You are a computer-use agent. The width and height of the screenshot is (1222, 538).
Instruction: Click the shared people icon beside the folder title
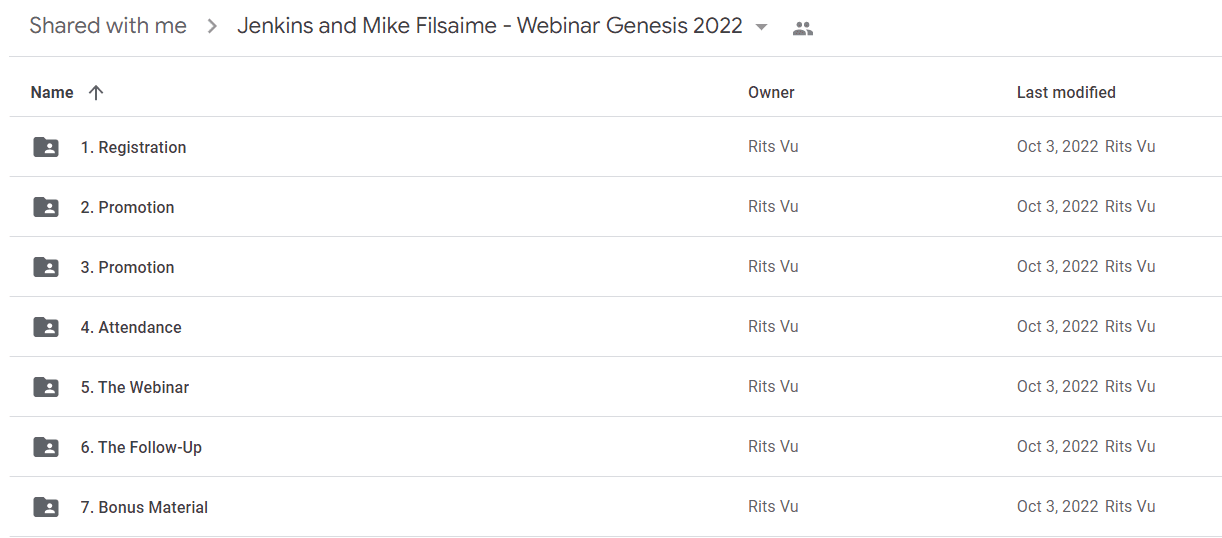point(802,28)
